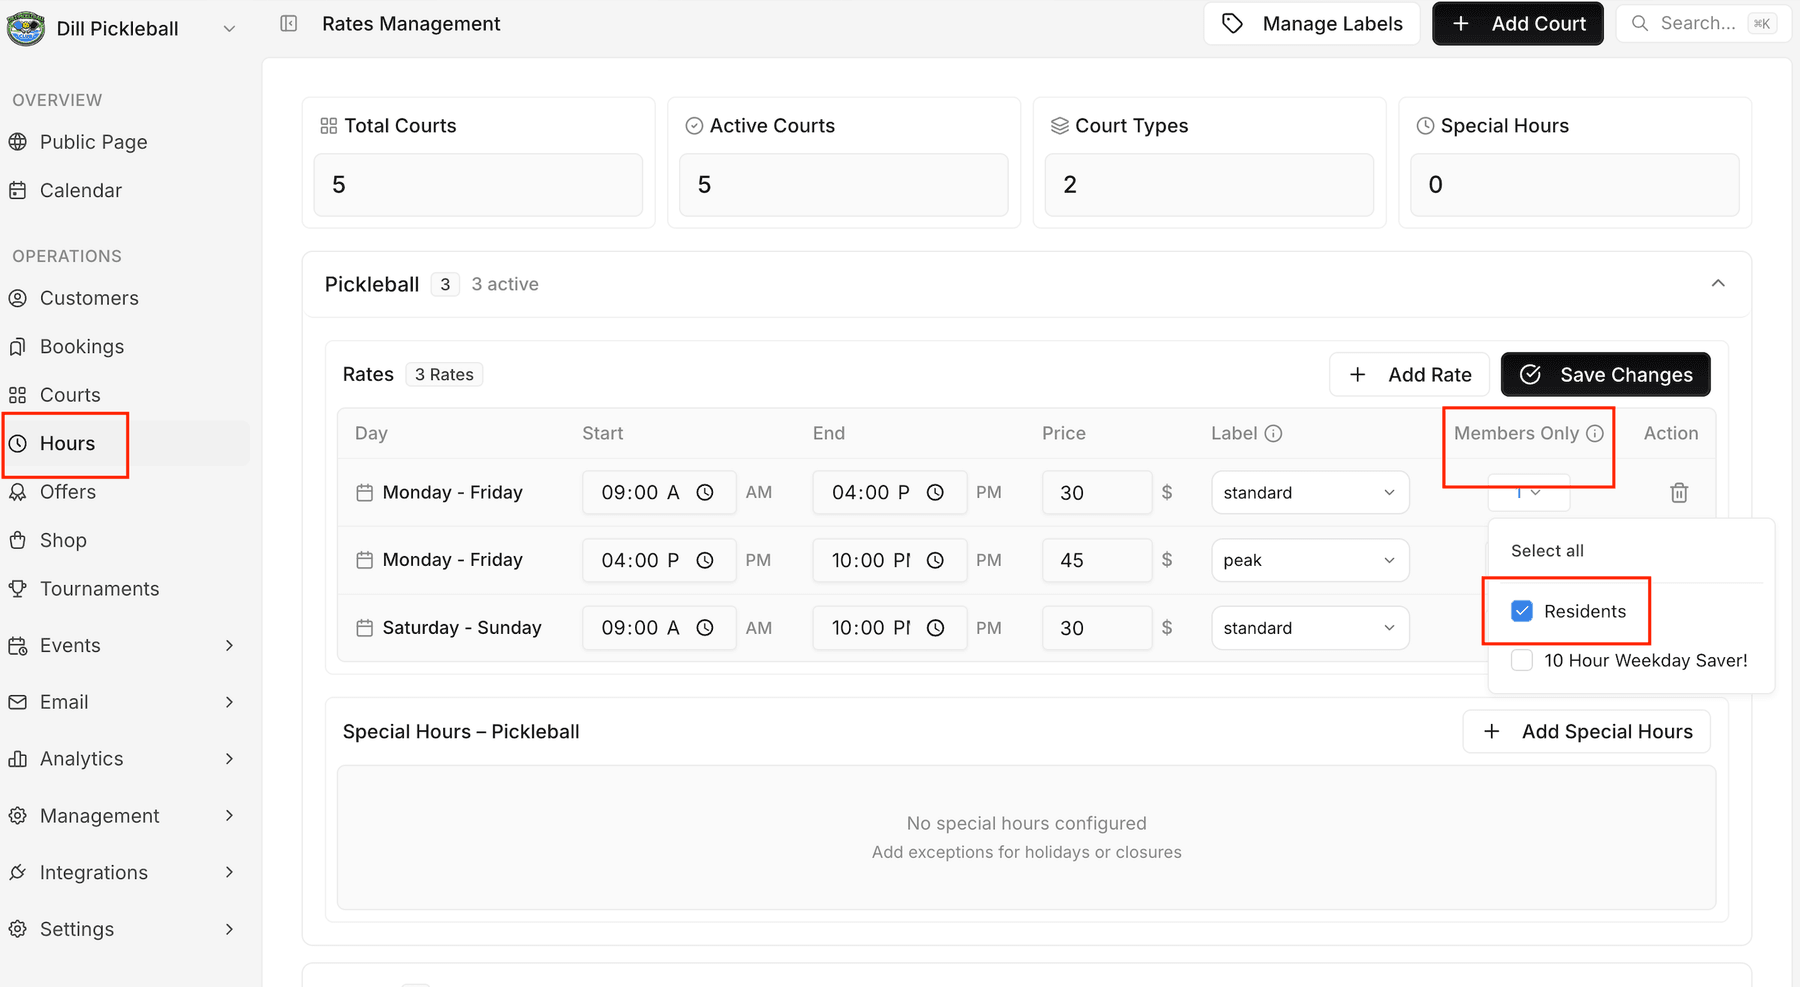Open clock picker for 04:00 PM weekday end

pyautogui.click(x=935, y=492)
